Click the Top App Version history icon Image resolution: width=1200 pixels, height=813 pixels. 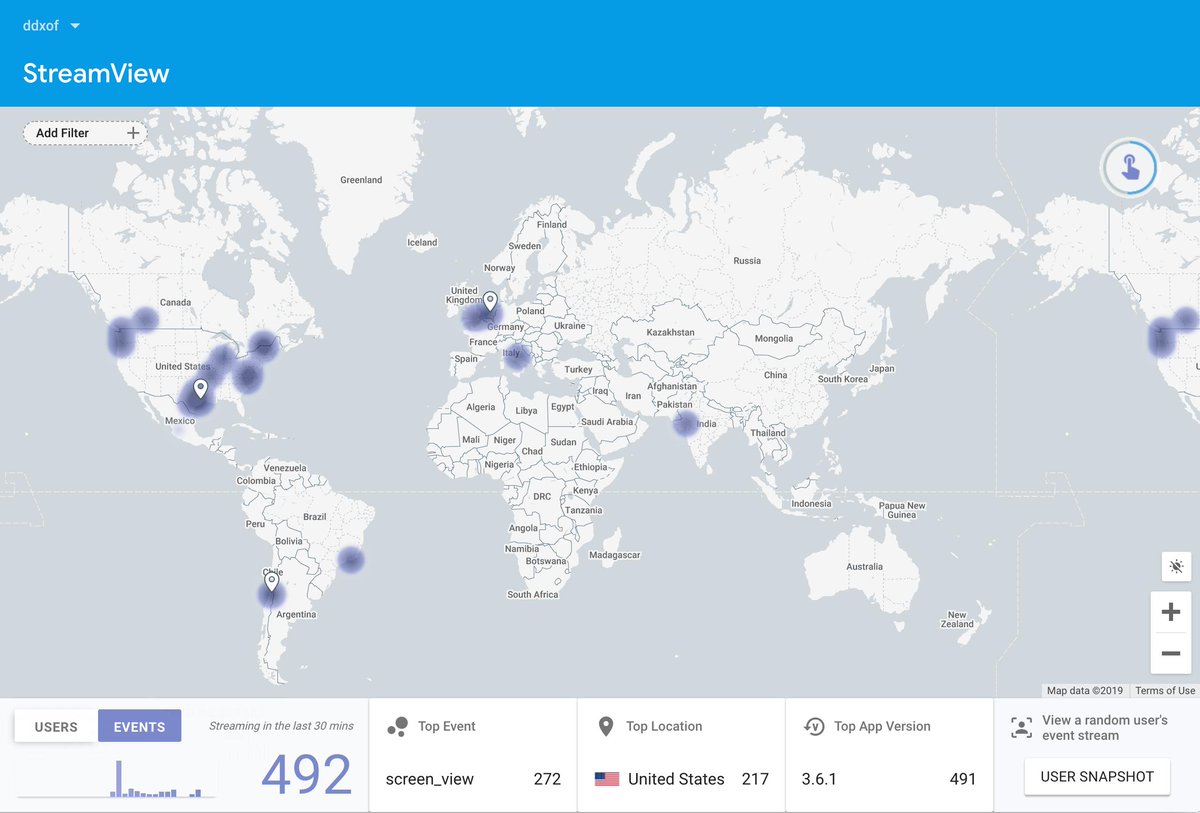(814, 727)
